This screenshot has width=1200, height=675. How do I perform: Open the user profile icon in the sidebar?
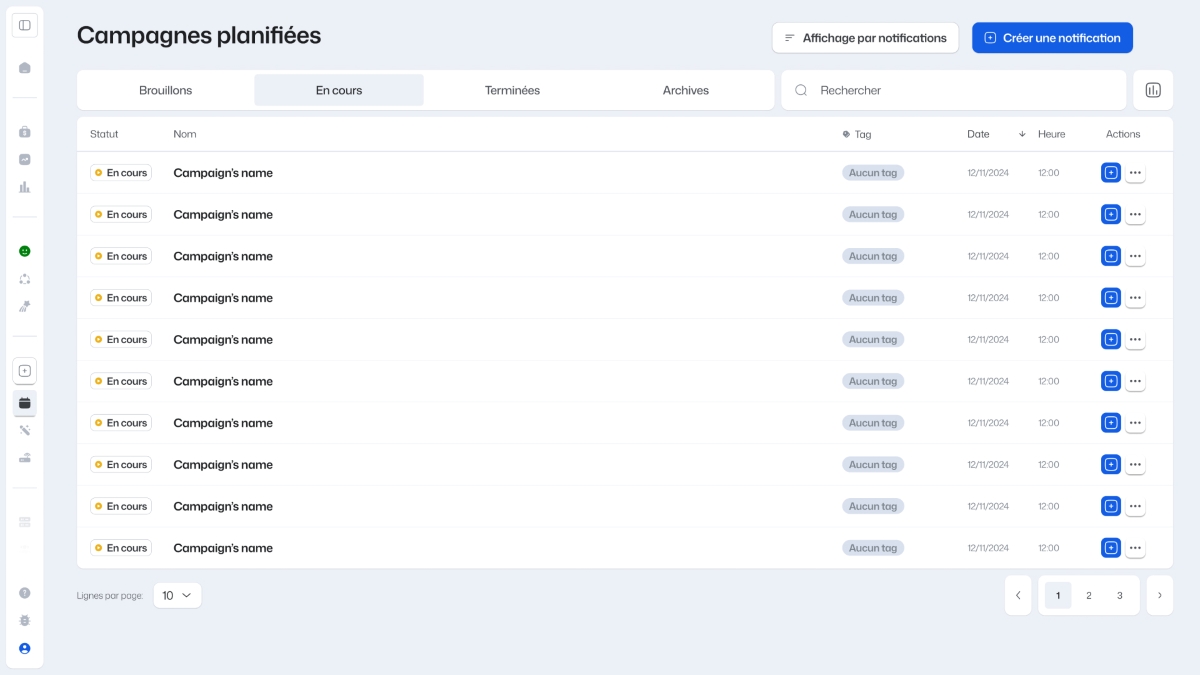coord(25,648)
